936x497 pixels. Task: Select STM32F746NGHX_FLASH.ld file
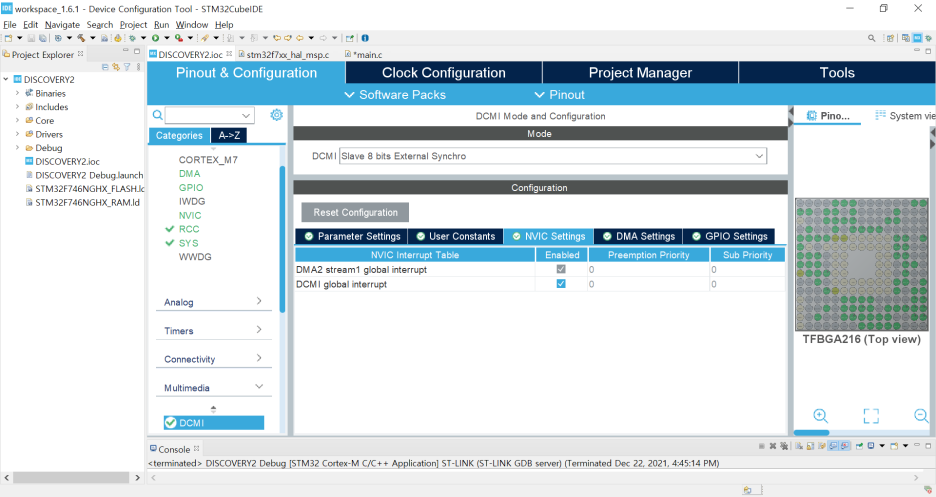point(85,189)
